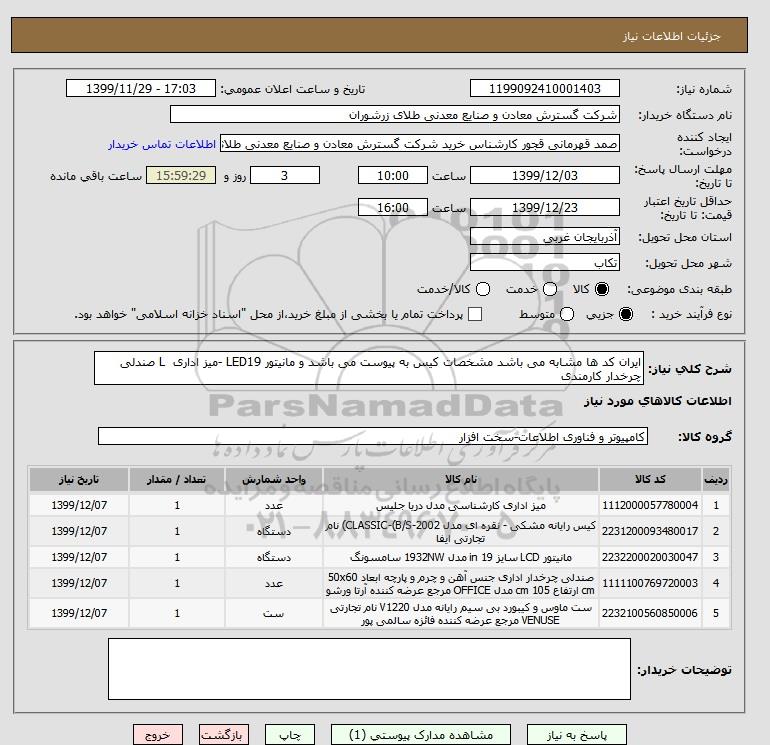
Task: Click unit ست in row 5
Action: click(274, 613)
